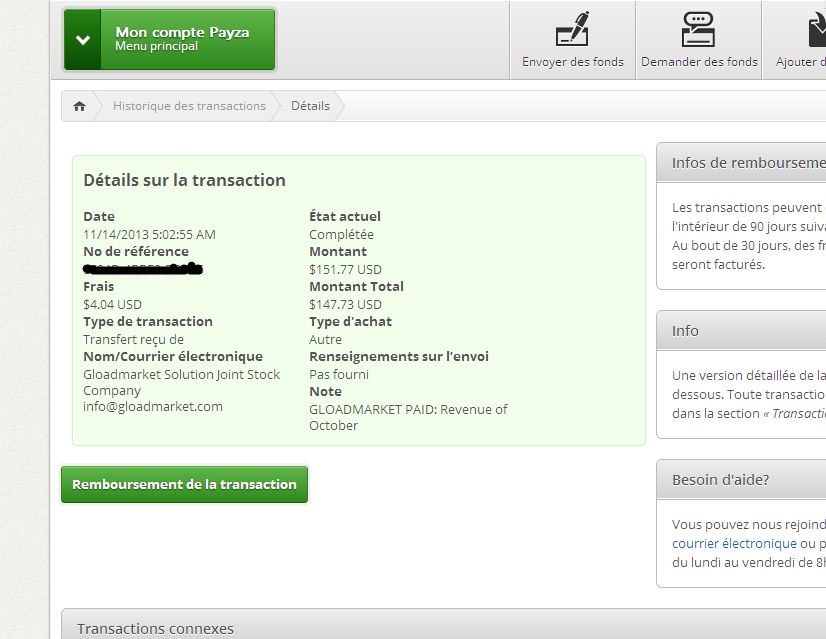This screenshot has height=639, width=826.
Task: Go to home via breadcrumb house icon
Action: click(80, 106)
